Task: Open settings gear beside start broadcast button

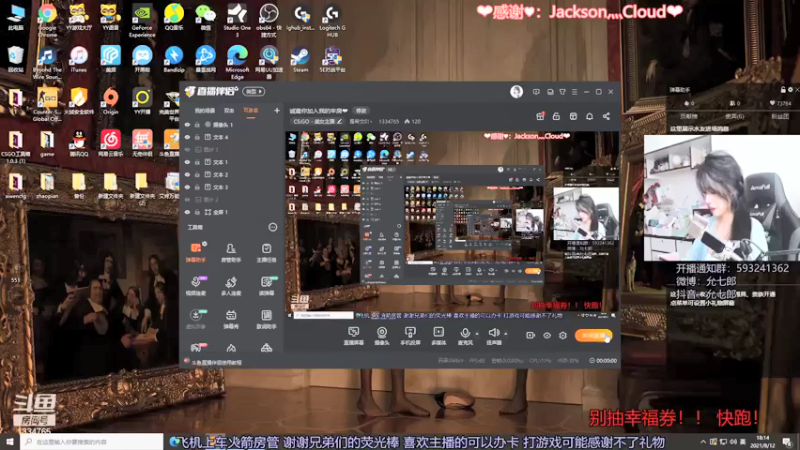Action: click(x=563, y=335)
